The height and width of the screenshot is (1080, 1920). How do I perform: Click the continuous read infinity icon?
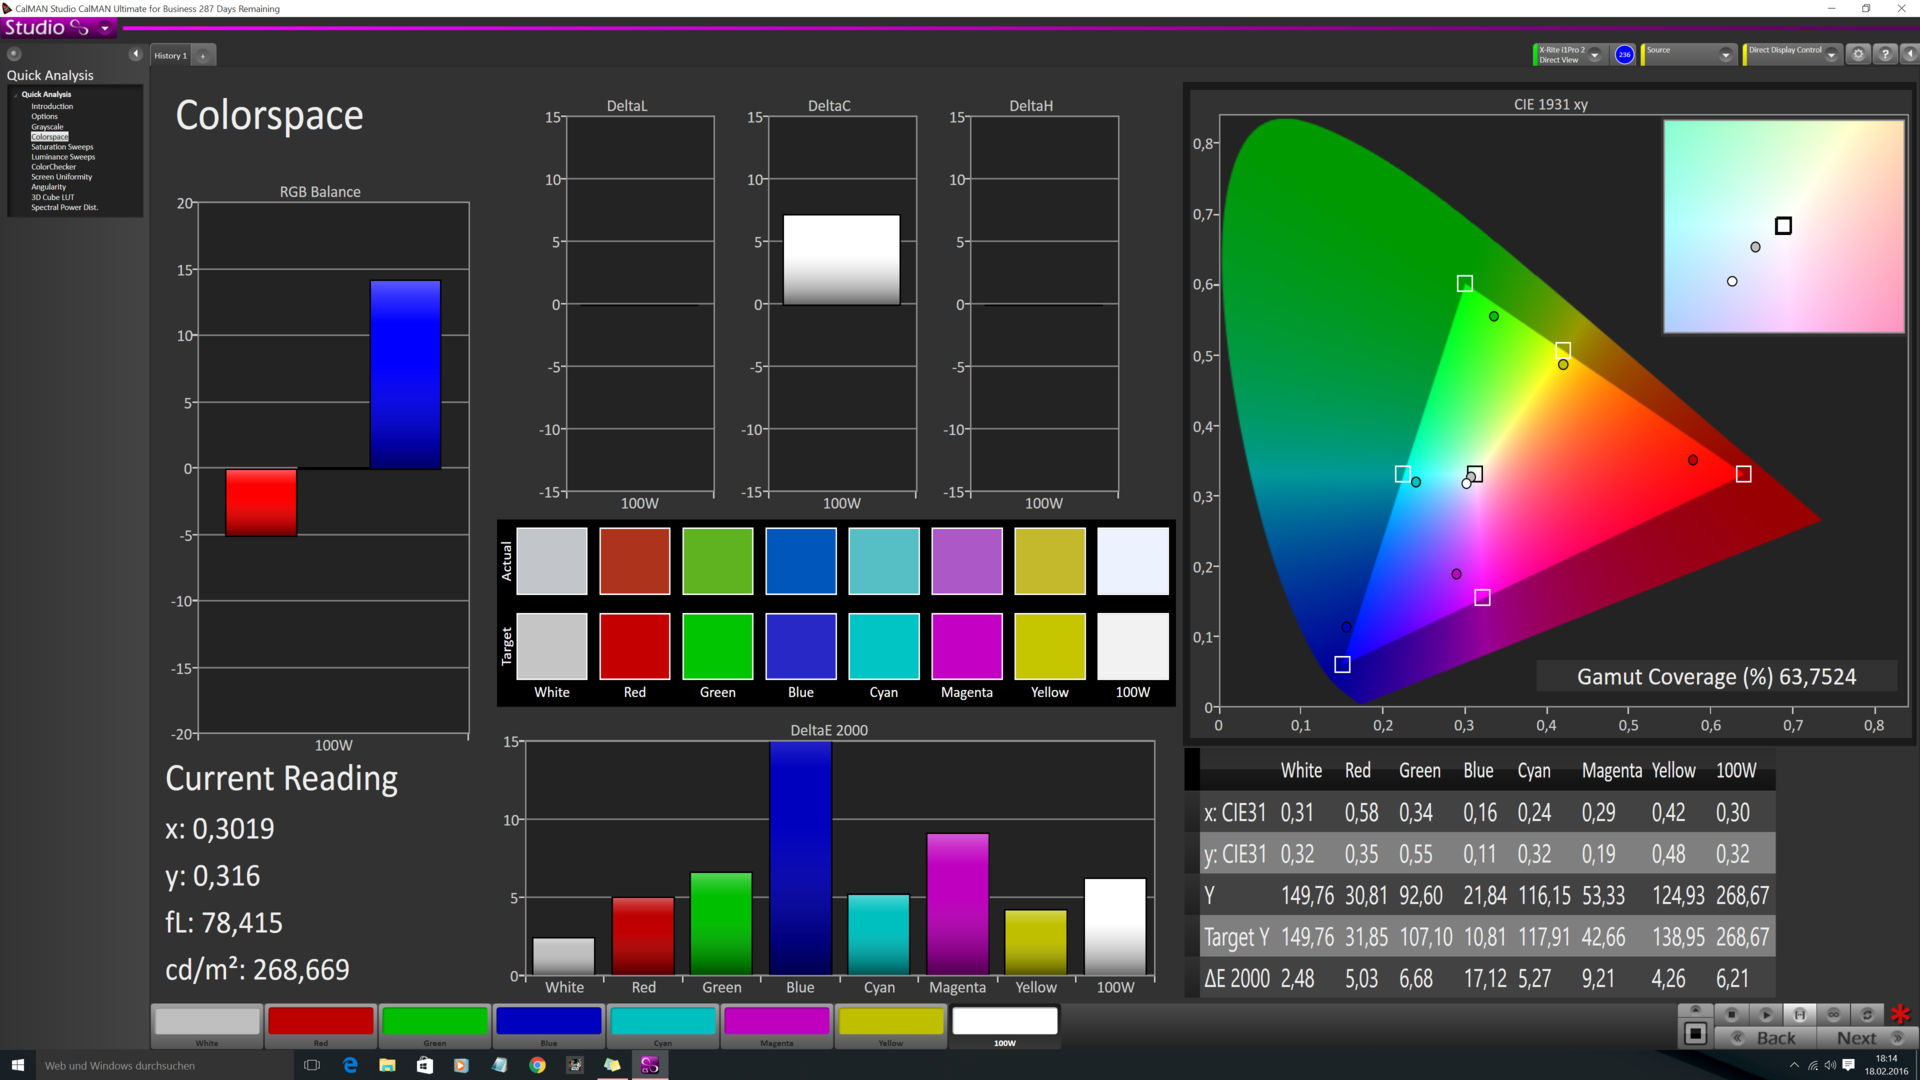tap(1833, 1014)
